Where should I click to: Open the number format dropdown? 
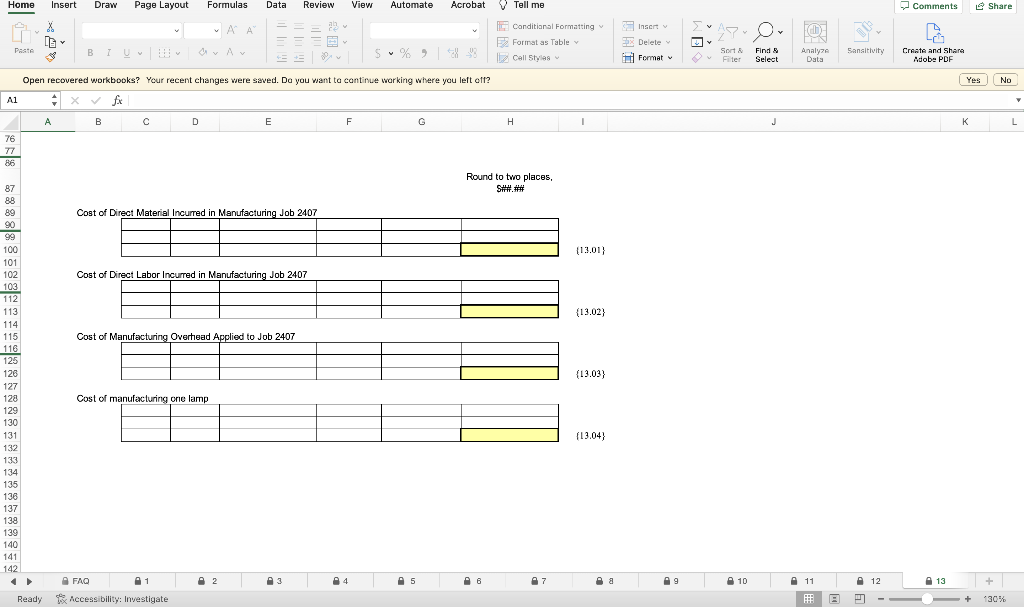tap(474, 31)
